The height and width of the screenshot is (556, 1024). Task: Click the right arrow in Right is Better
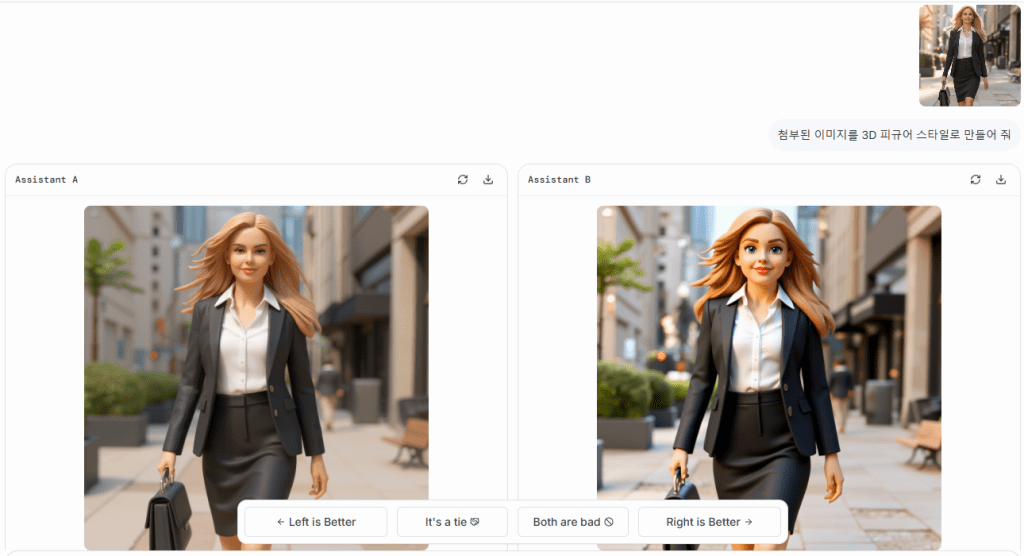[748, 522]
